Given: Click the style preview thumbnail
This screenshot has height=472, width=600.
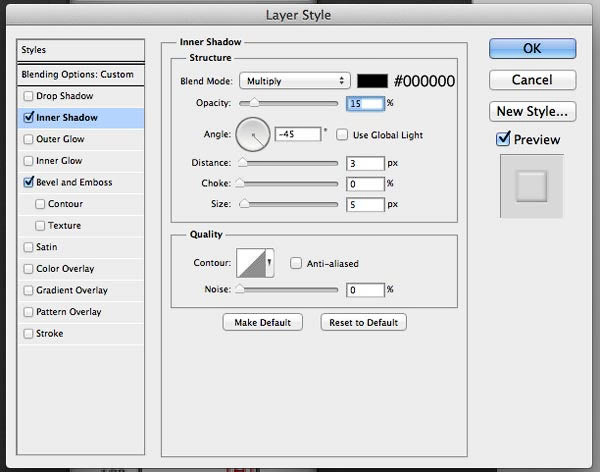Looking at the screenshot, I should pos(532,186).
